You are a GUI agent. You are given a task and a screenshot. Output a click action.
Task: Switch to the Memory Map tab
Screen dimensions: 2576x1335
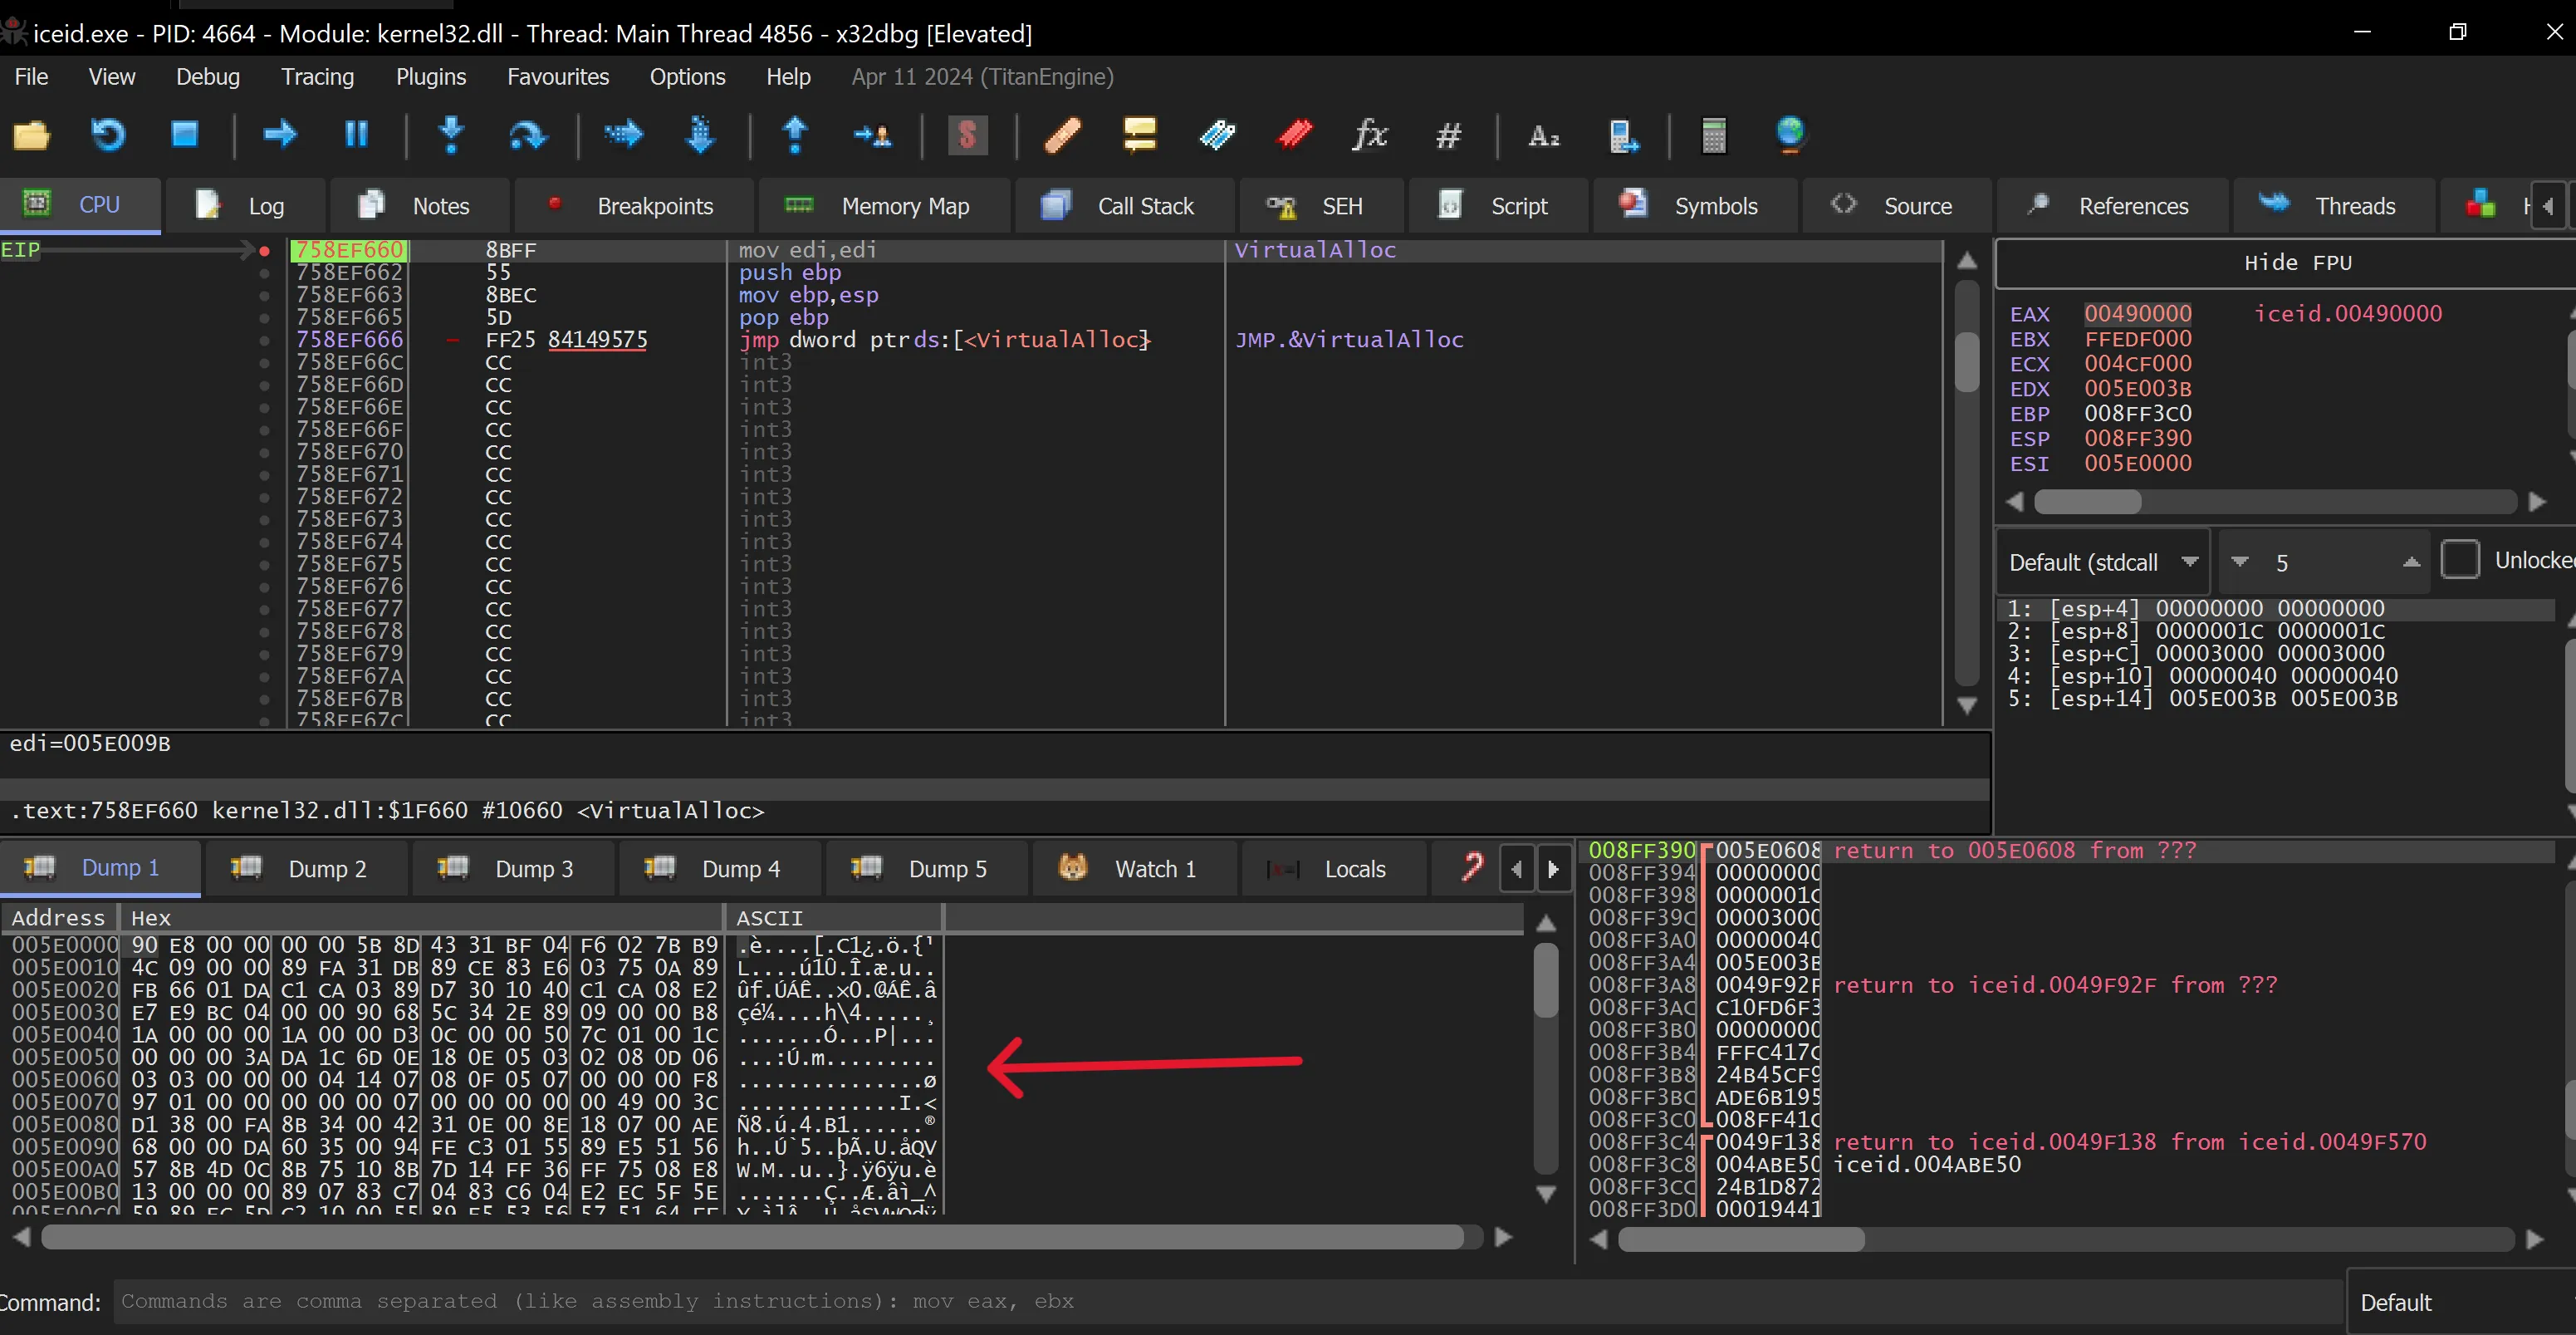(885, 206)
